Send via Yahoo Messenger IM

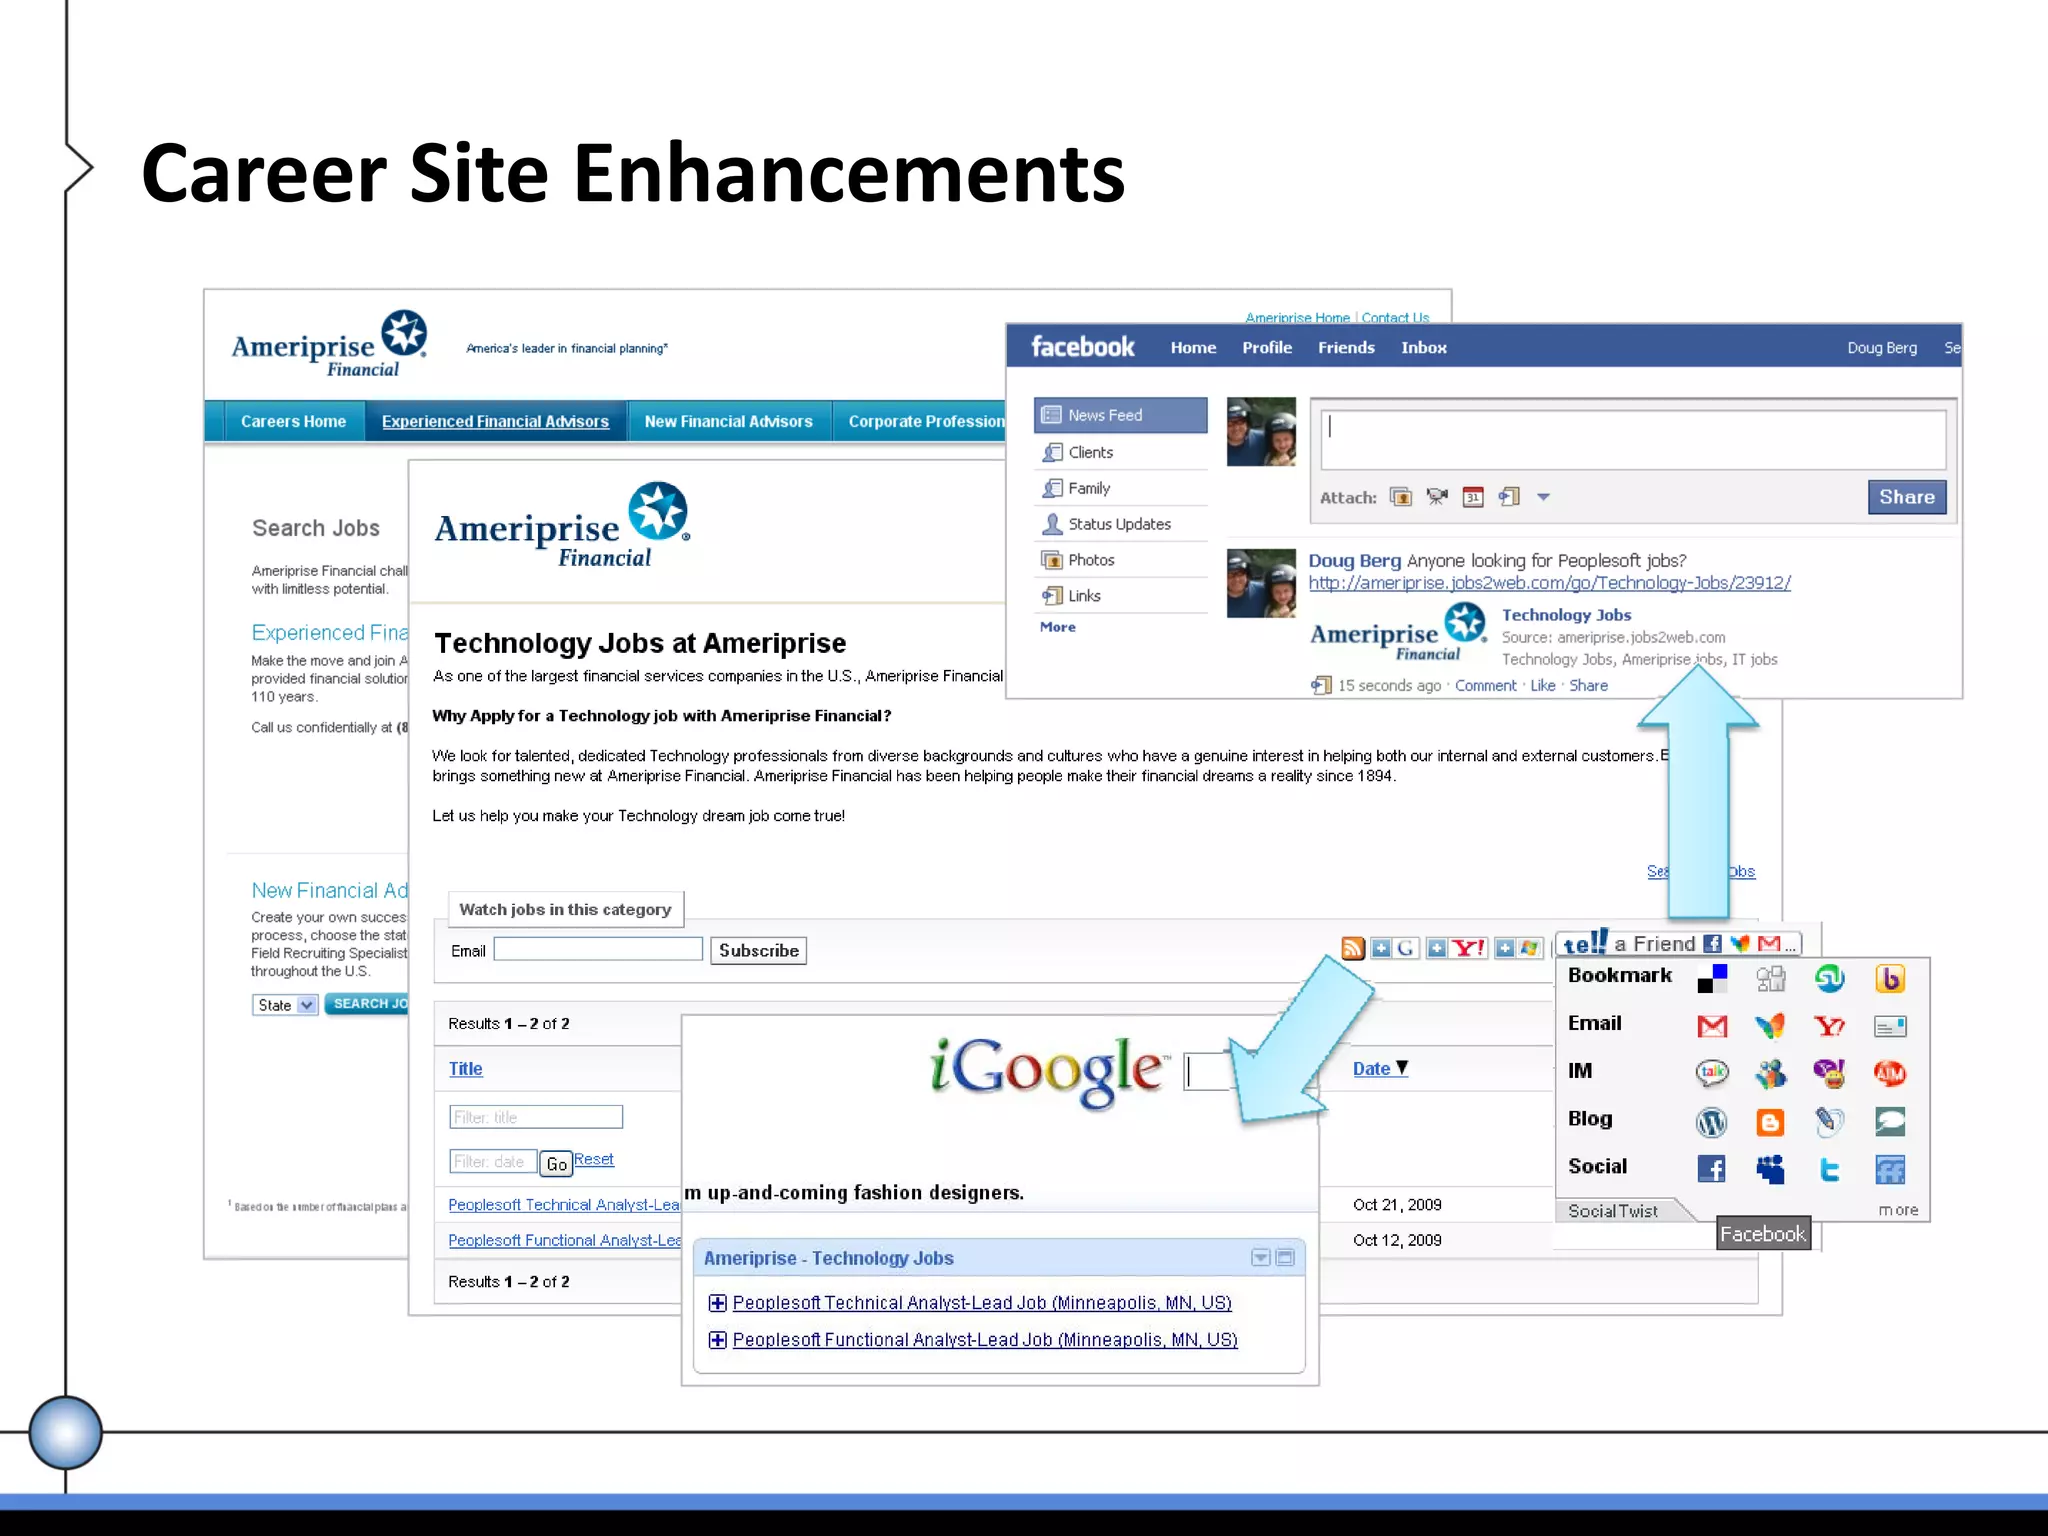click(x=1830, y=1073)
